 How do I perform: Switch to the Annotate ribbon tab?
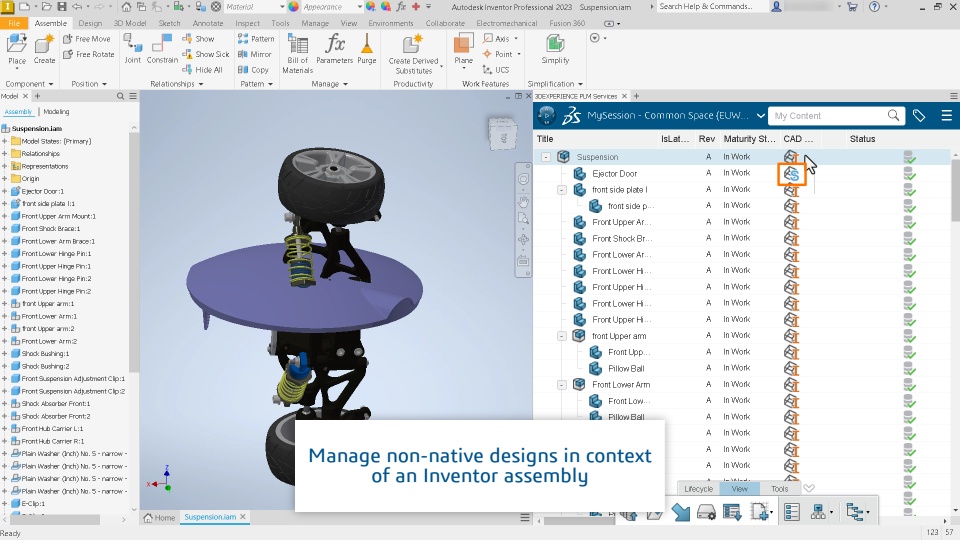coord(208,23)
